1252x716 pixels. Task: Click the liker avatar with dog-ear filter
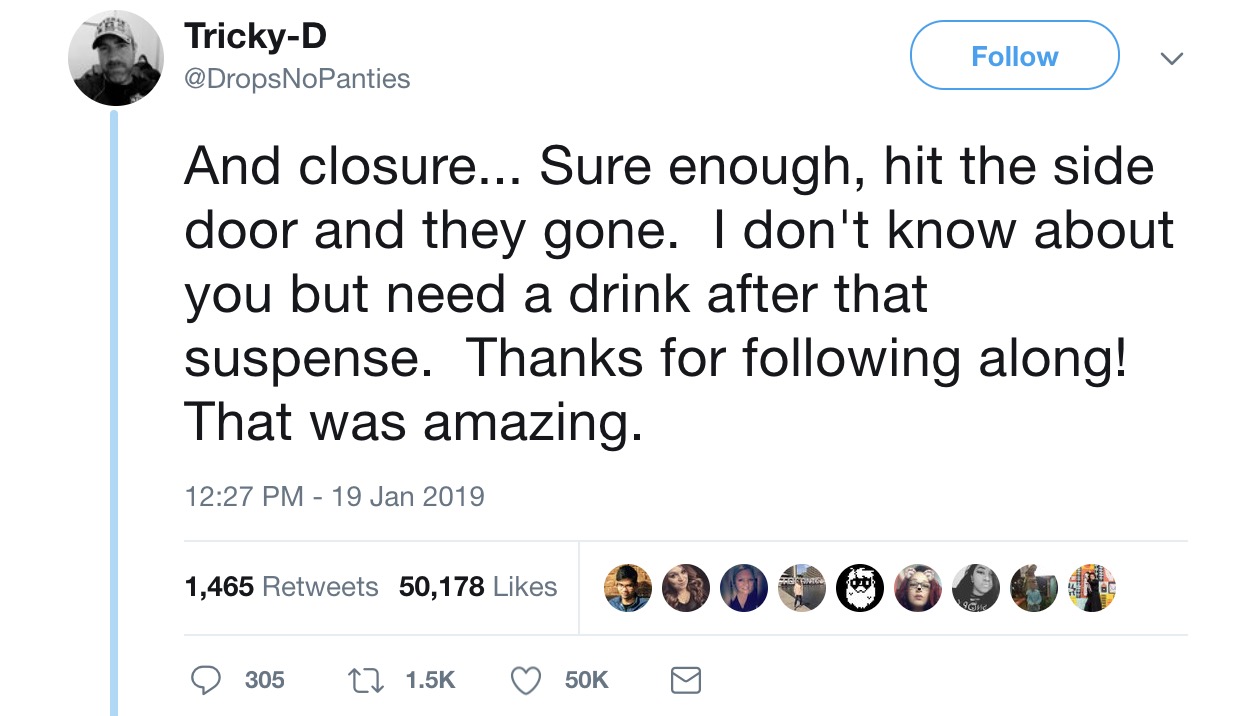[917, 587]
